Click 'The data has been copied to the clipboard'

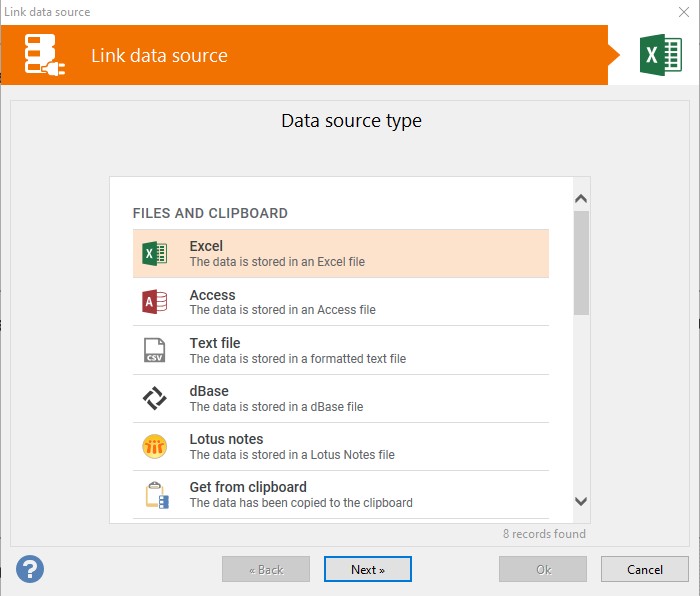pos(301,503)
